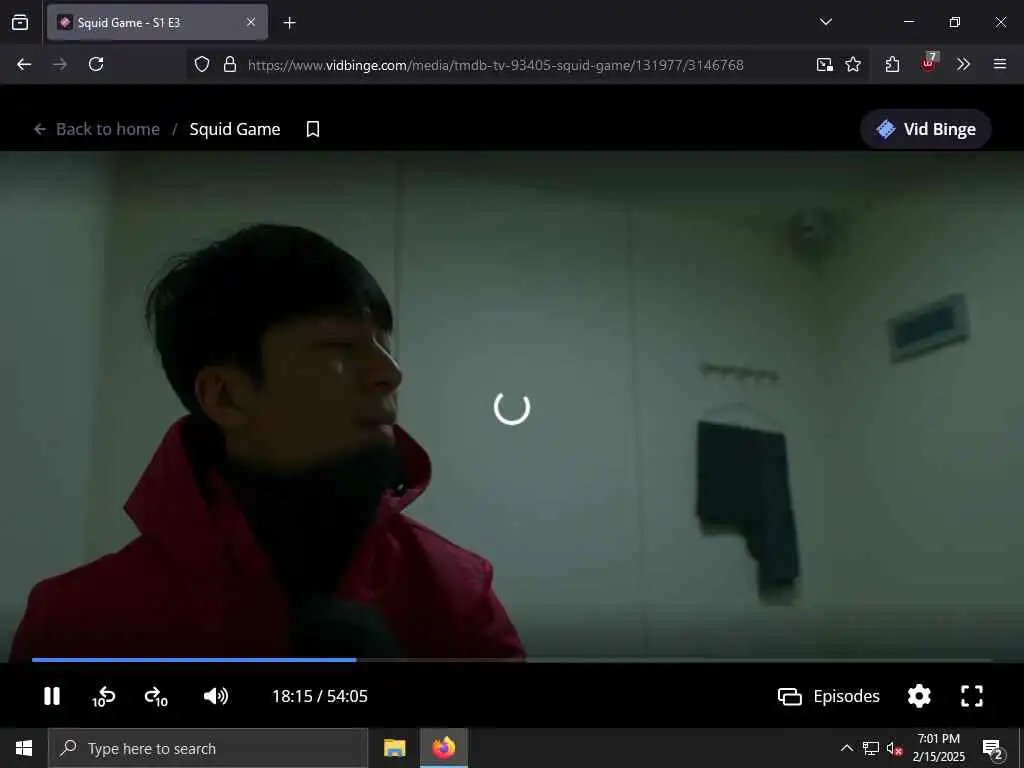1024x768 pixels.
Task: Open Firefox application menu
Action: click(x=999, y=64)
